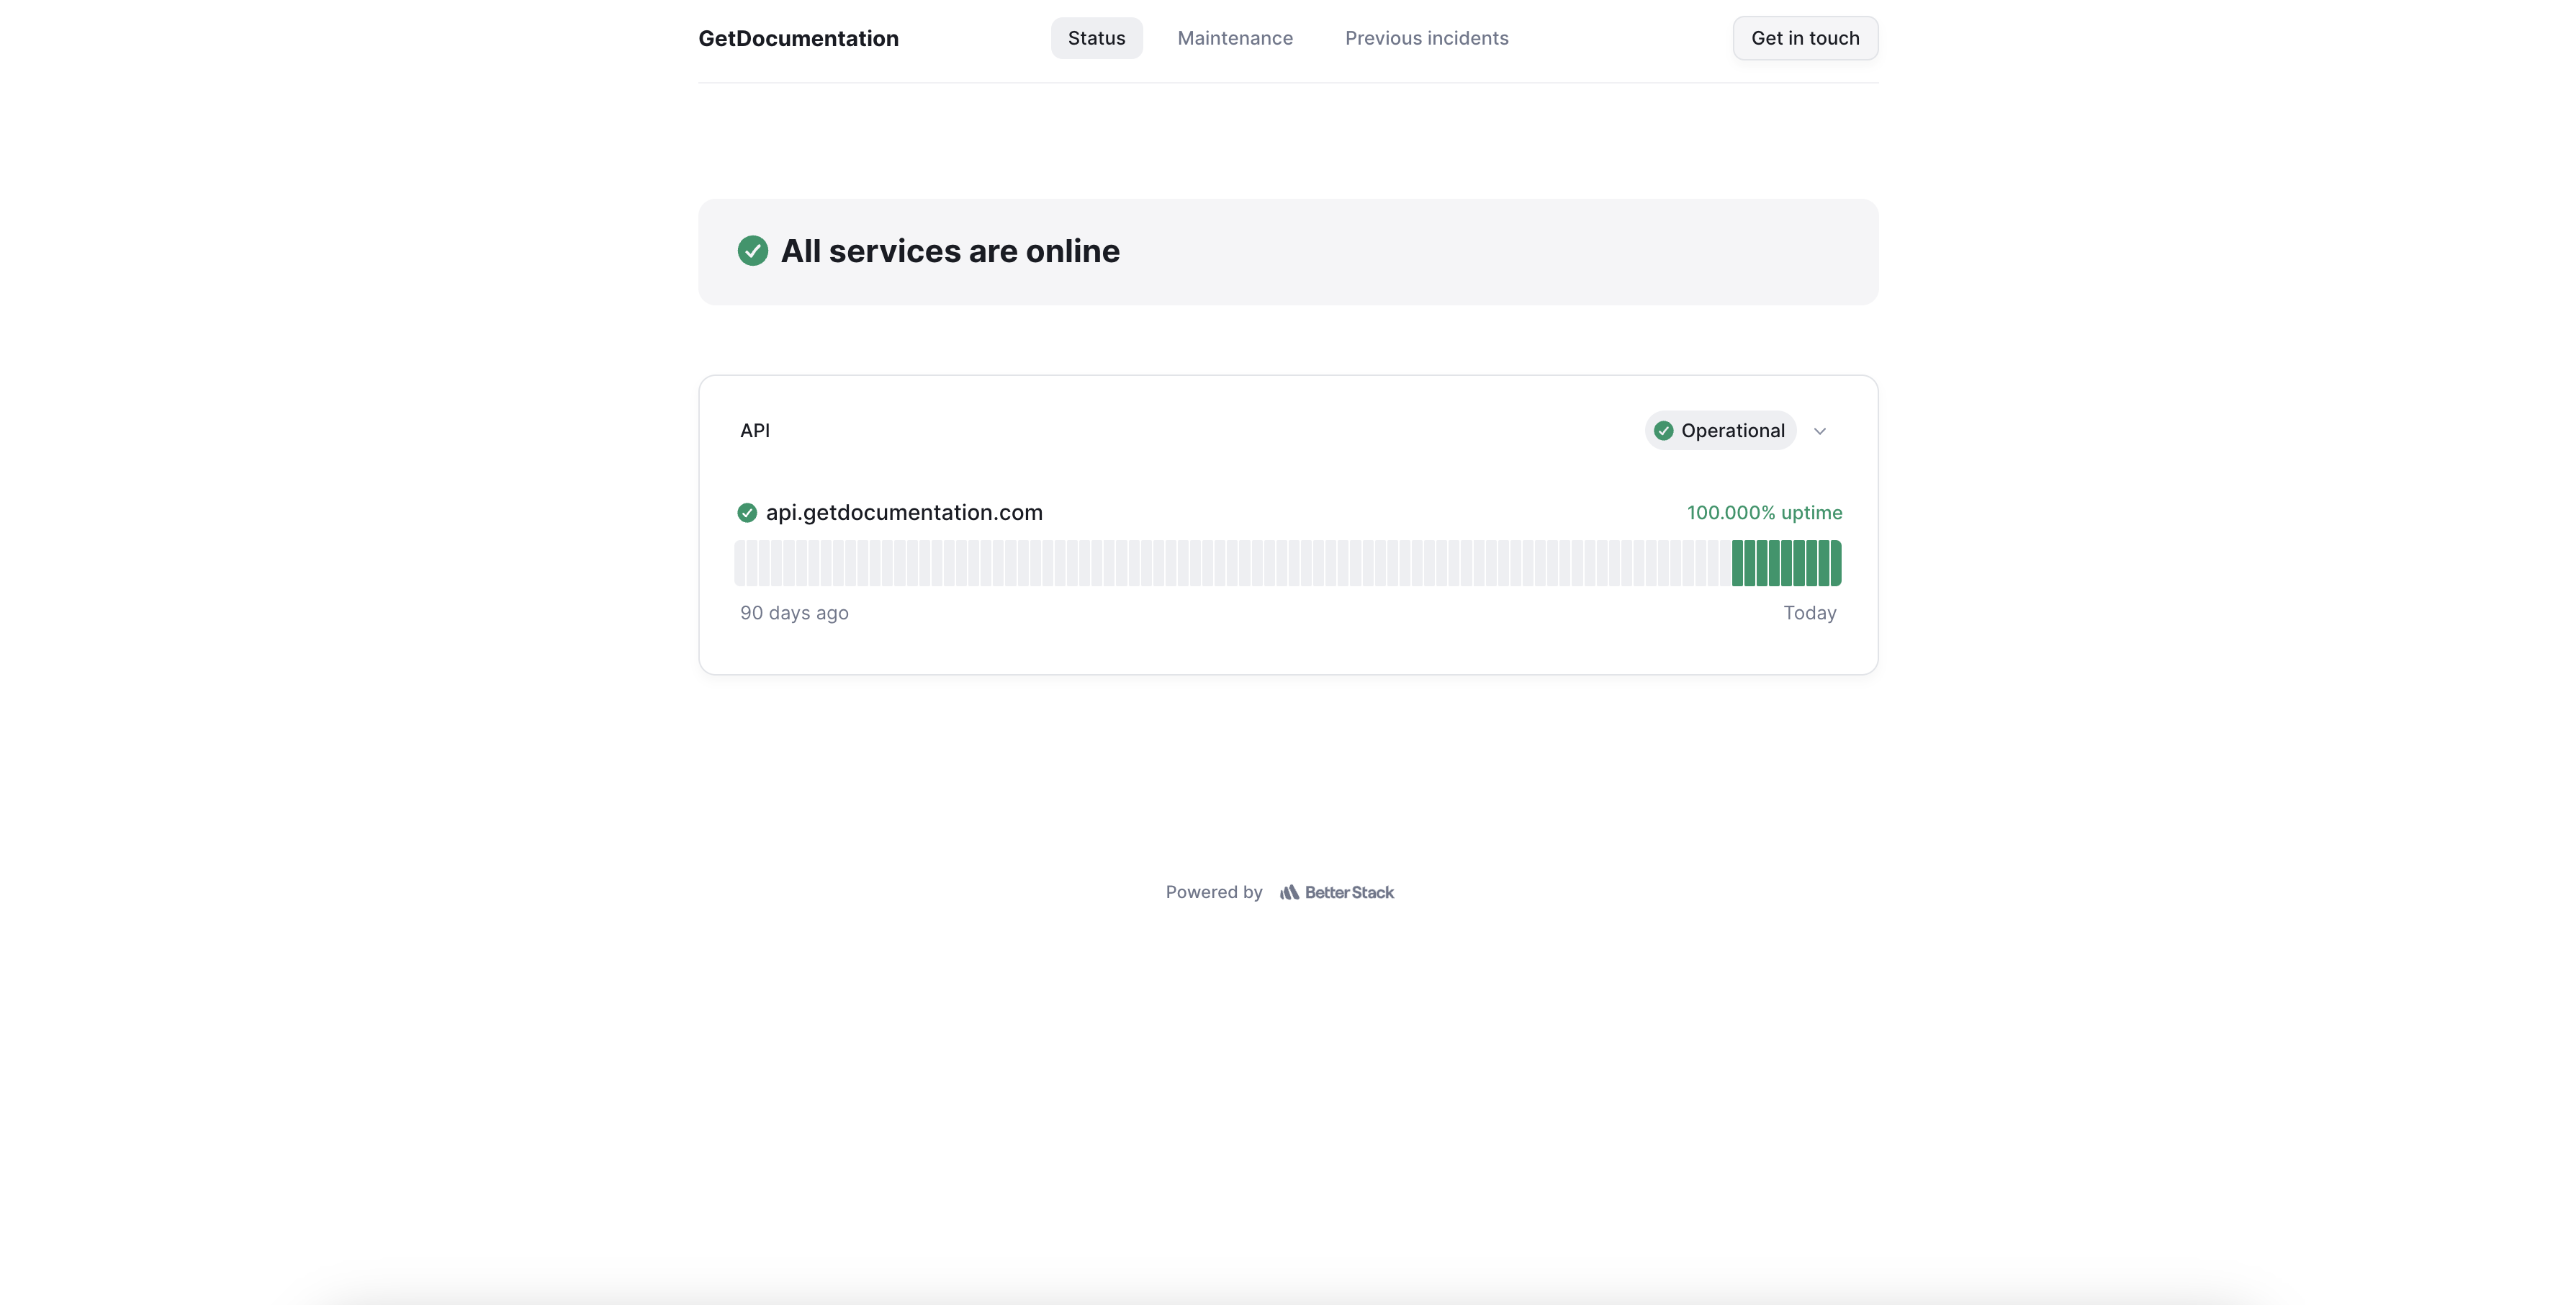The height and width of the screenshot is (1305, 2576).
Task: Click the Better Stack logo icon in the footer
Action: coord(1289,892)
